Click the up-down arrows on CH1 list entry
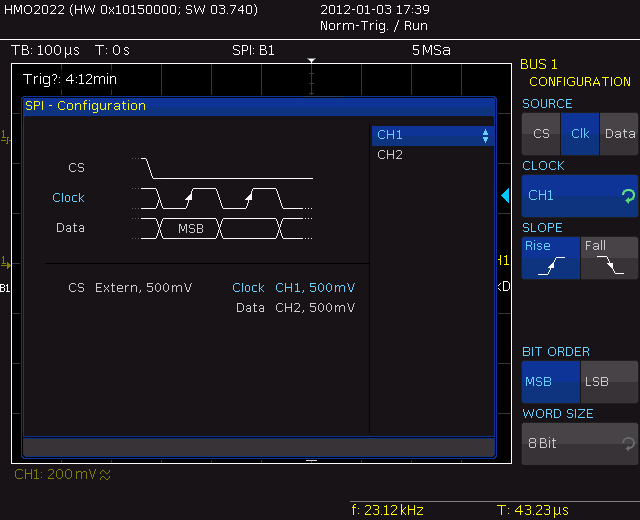Viewport: 640px width, 520px height. click(485, 136)
